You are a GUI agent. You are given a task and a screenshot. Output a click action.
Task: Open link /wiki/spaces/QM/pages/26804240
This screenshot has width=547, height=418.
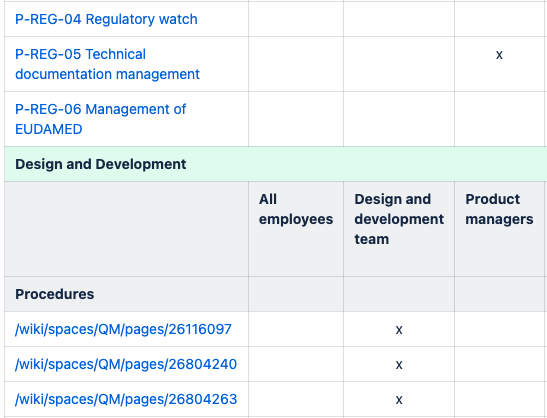coord(126,364)
